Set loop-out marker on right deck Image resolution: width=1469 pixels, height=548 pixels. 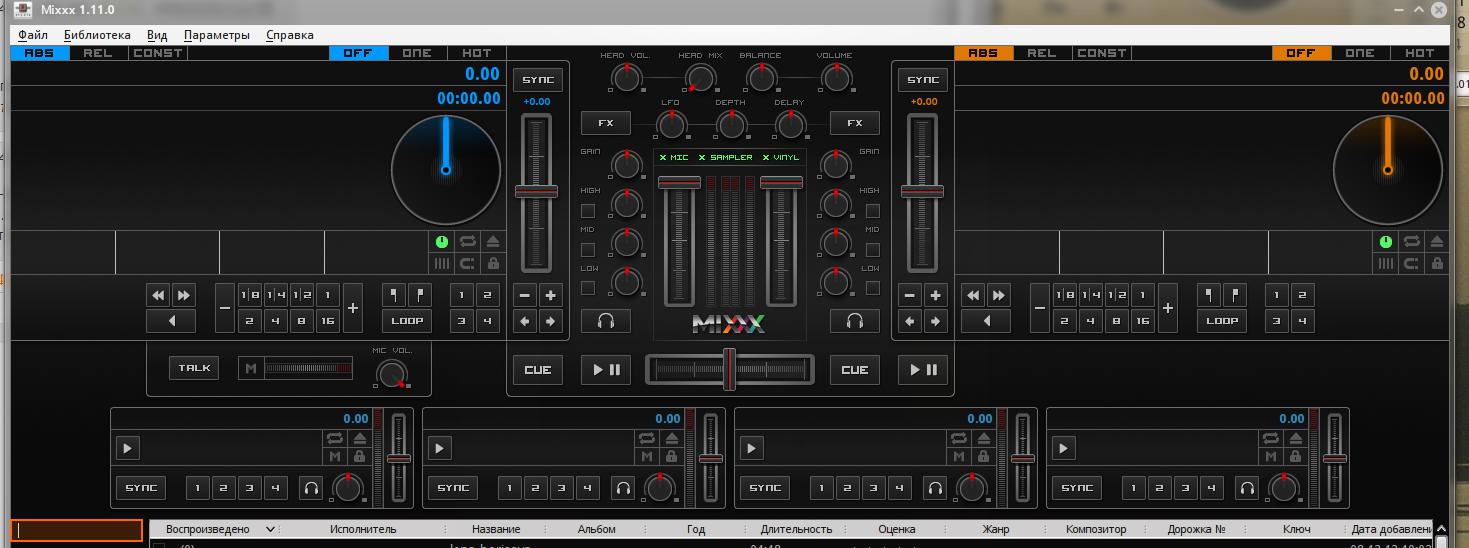(1235, 295)
